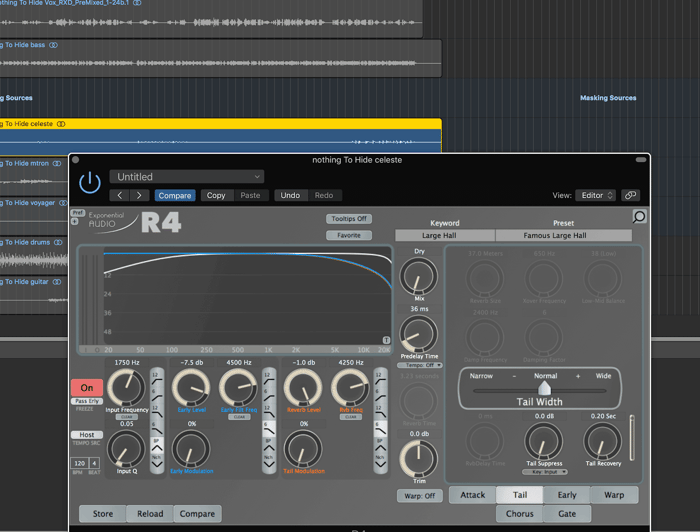The width and height of the screenshot is (700, 532).
Task: Toggle Host tempo source button
Action: pos(87,435)
